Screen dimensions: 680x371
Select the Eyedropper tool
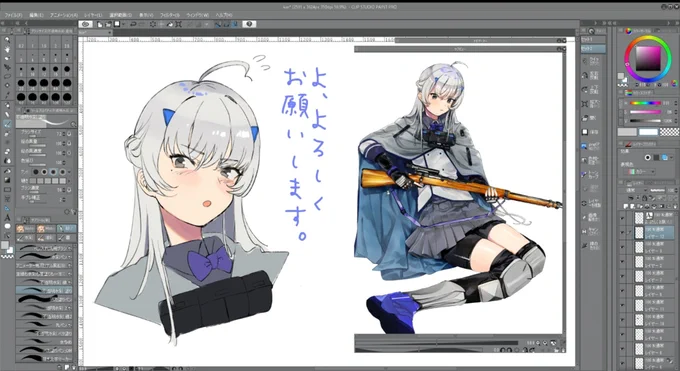point(7,95)
